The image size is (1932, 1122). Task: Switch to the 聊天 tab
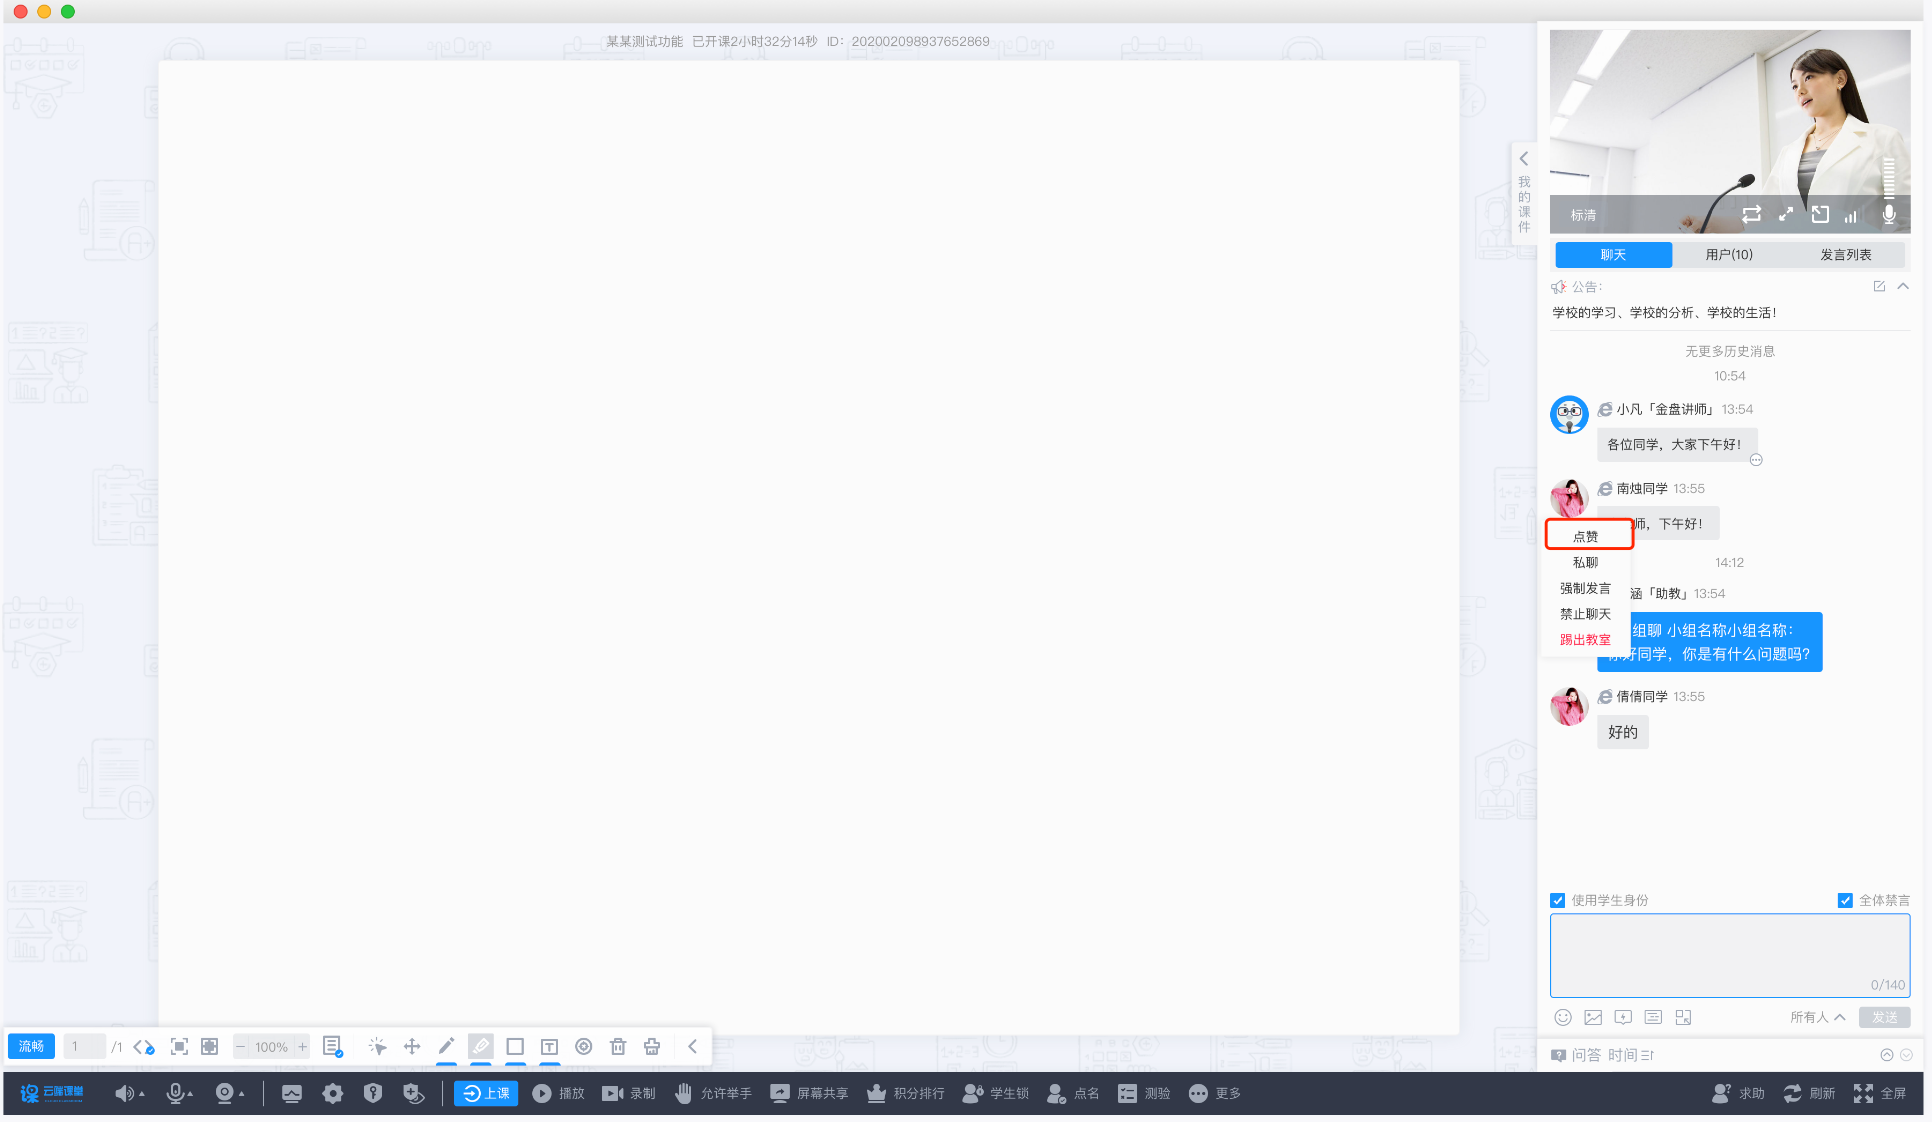pyautogui.click(x=1613, y=254)
